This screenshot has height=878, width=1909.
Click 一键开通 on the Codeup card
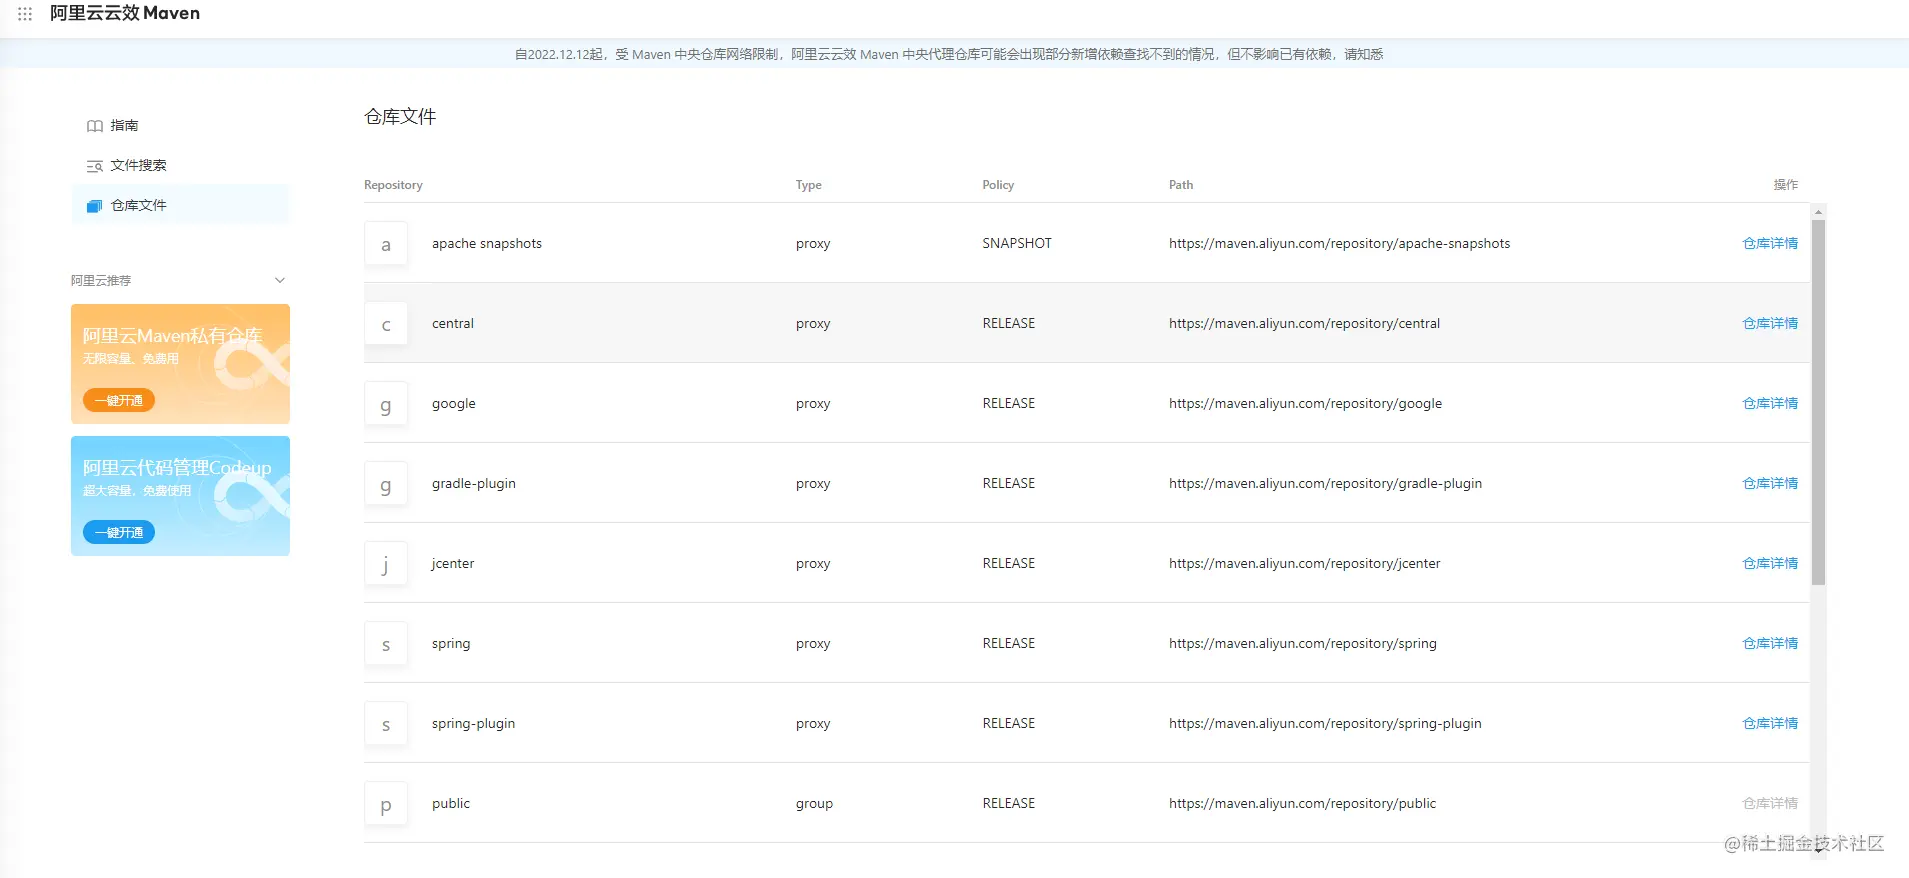(x=119, y=532)
